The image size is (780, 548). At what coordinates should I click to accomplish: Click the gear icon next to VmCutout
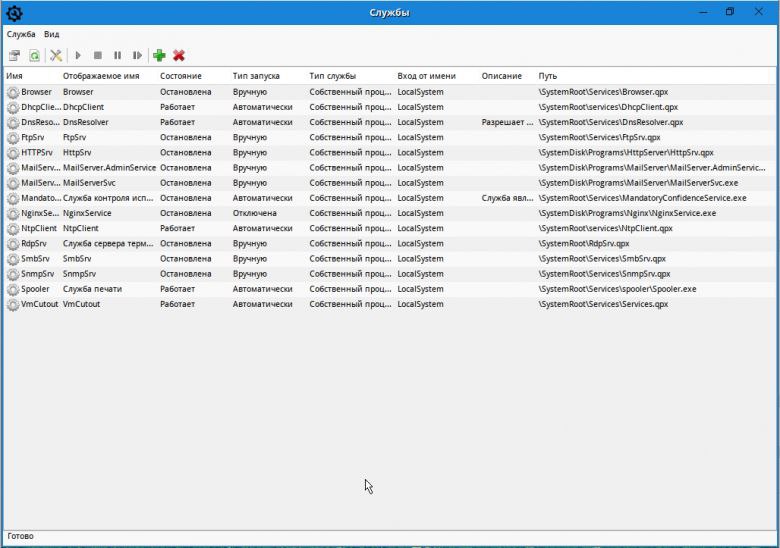point(13,305)
